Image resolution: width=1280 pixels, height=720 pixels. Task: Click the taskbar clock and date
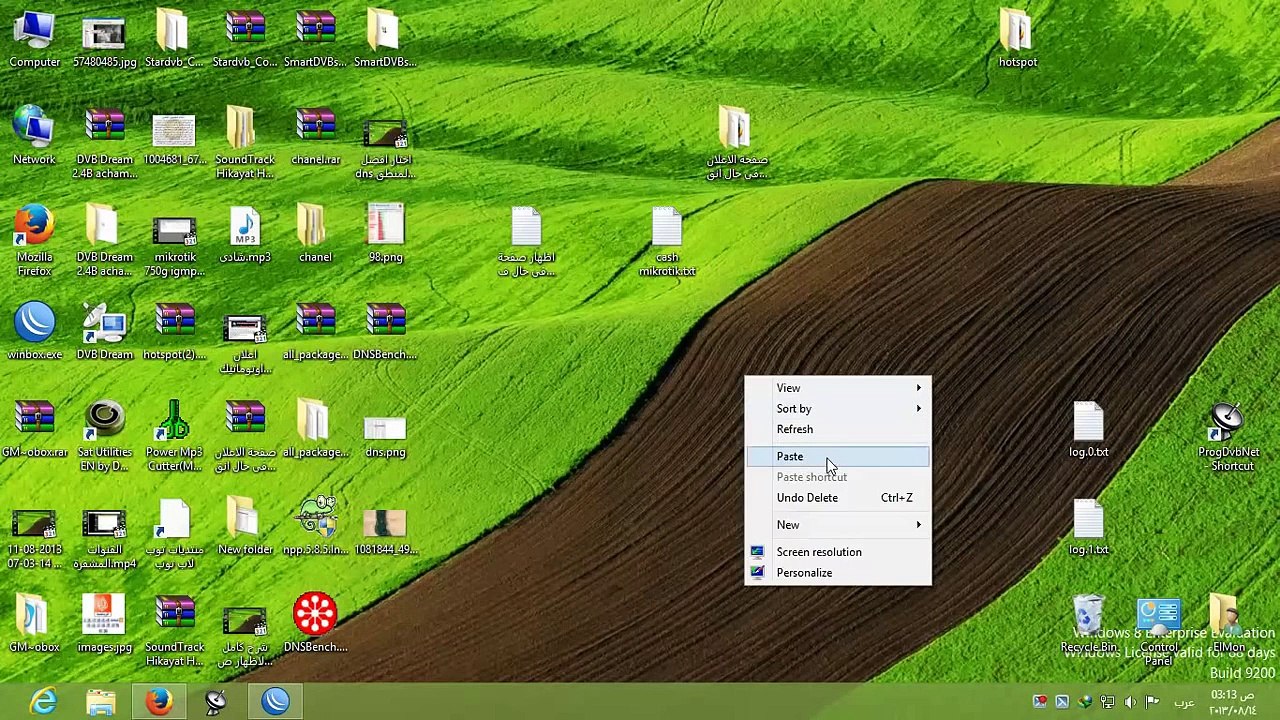click(x=1232, y=702)
